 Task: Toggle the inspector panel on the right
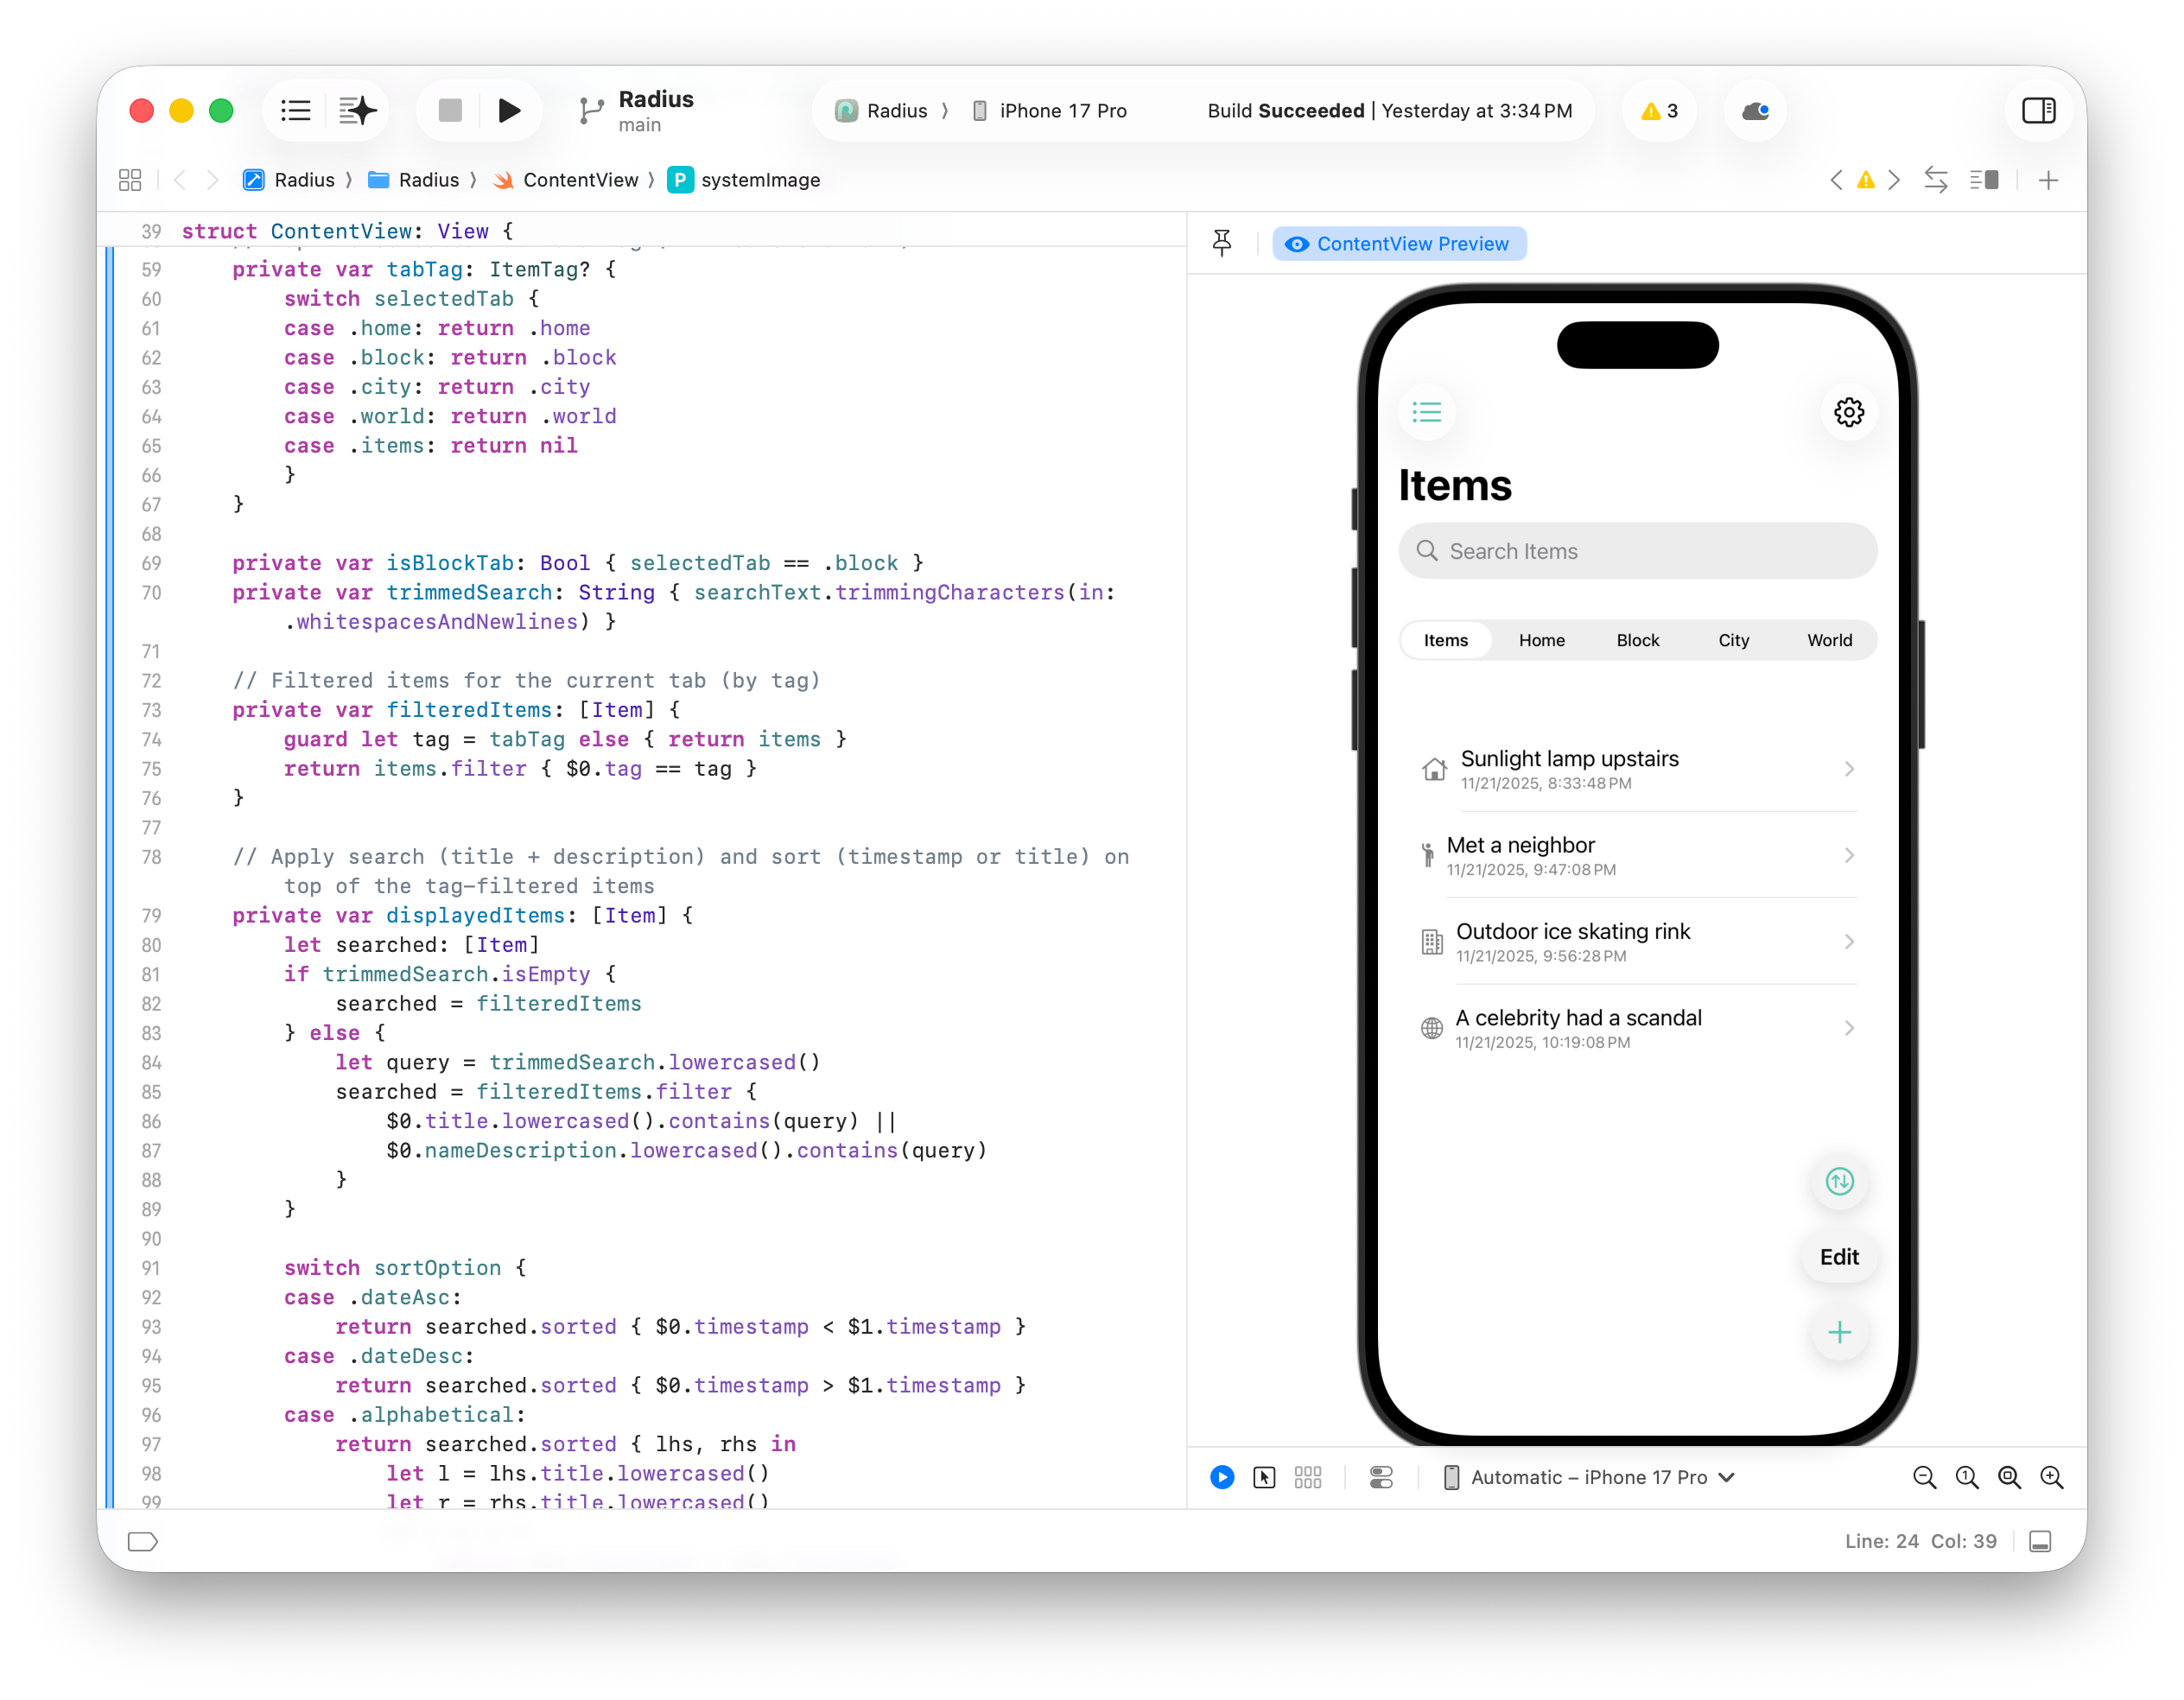(2038, 110)
